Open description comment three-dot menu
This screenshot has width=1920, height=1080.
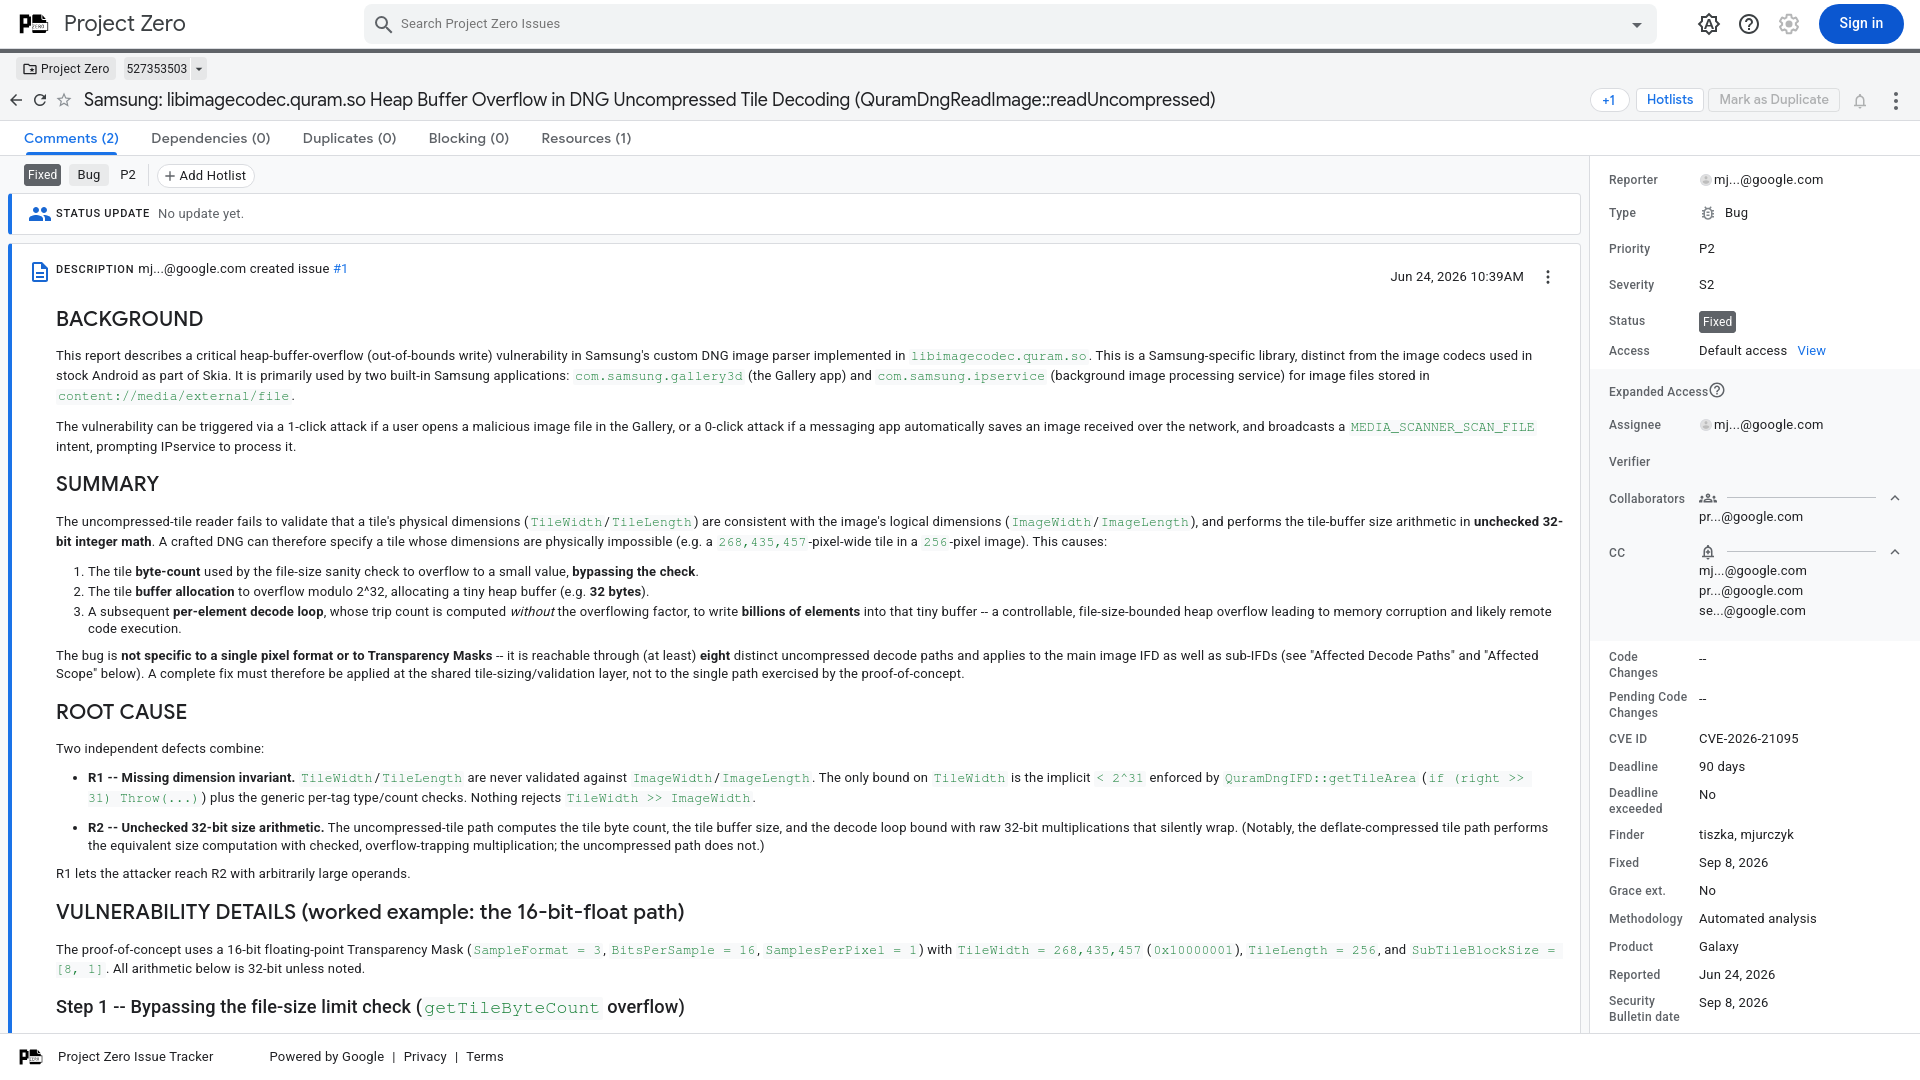[1548, 277]
